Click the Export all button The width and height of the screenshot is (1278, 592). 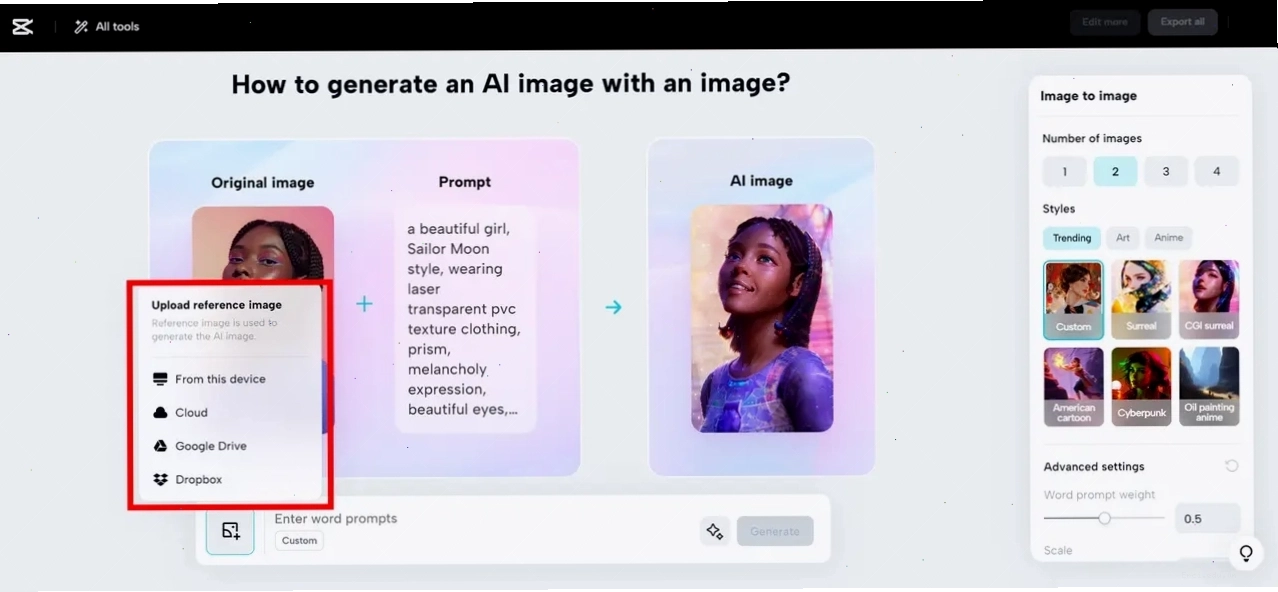click(1182, 22)
